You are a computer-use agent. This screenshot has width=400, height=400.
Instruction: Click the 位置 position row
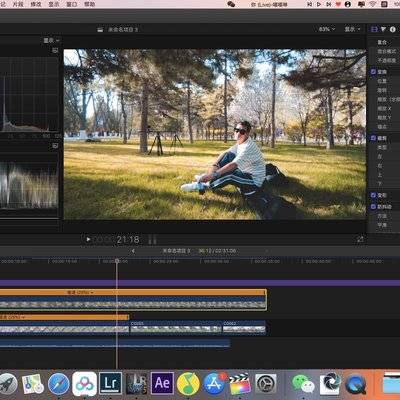(382, 81)
